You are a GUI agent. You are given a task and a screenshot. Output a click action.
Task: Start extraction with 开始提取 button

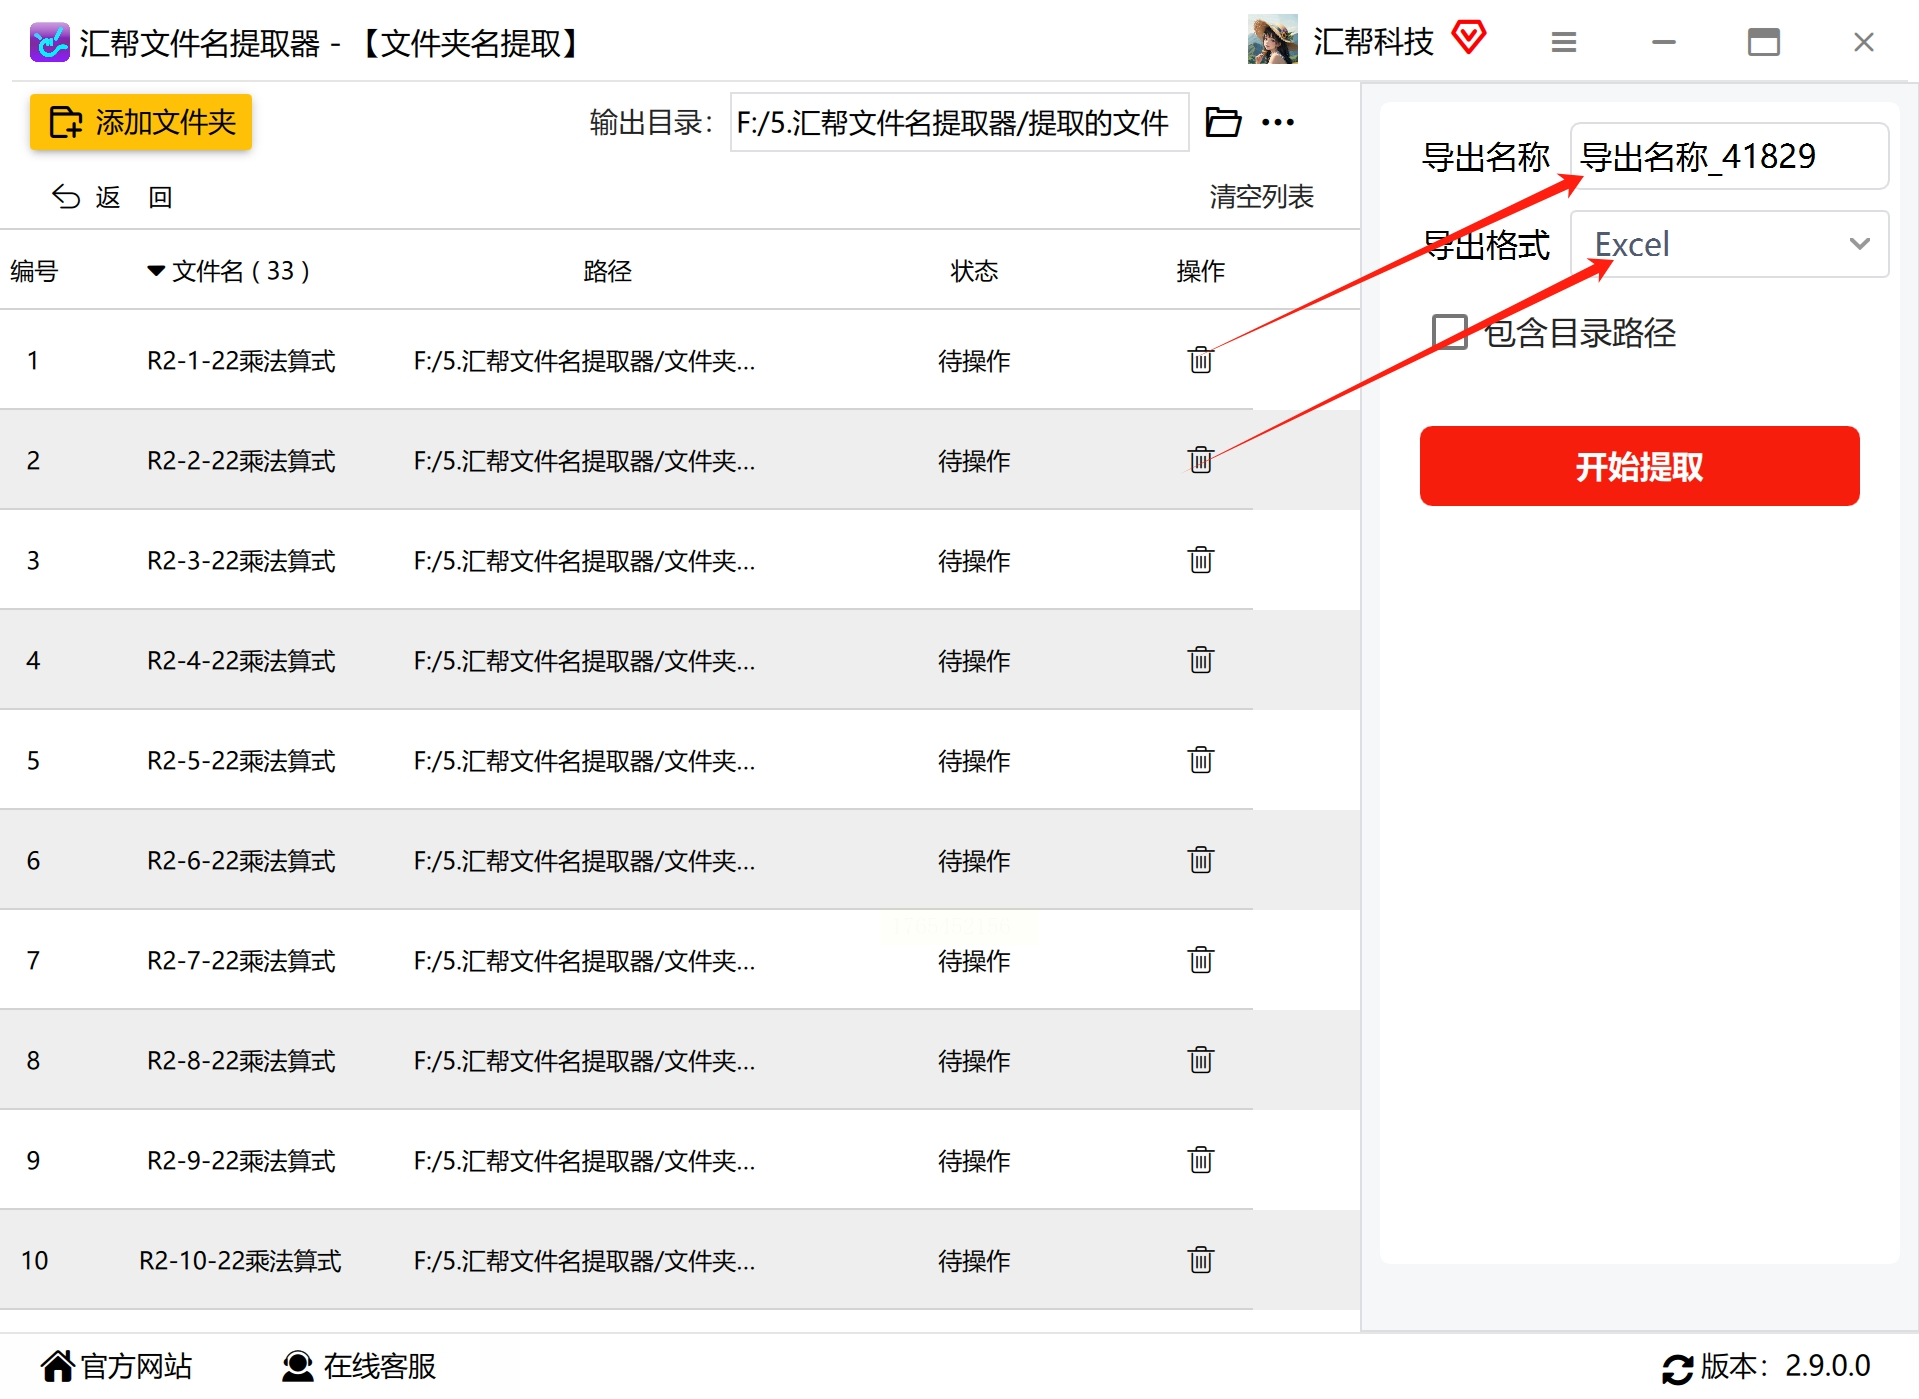pos(1639,466)
